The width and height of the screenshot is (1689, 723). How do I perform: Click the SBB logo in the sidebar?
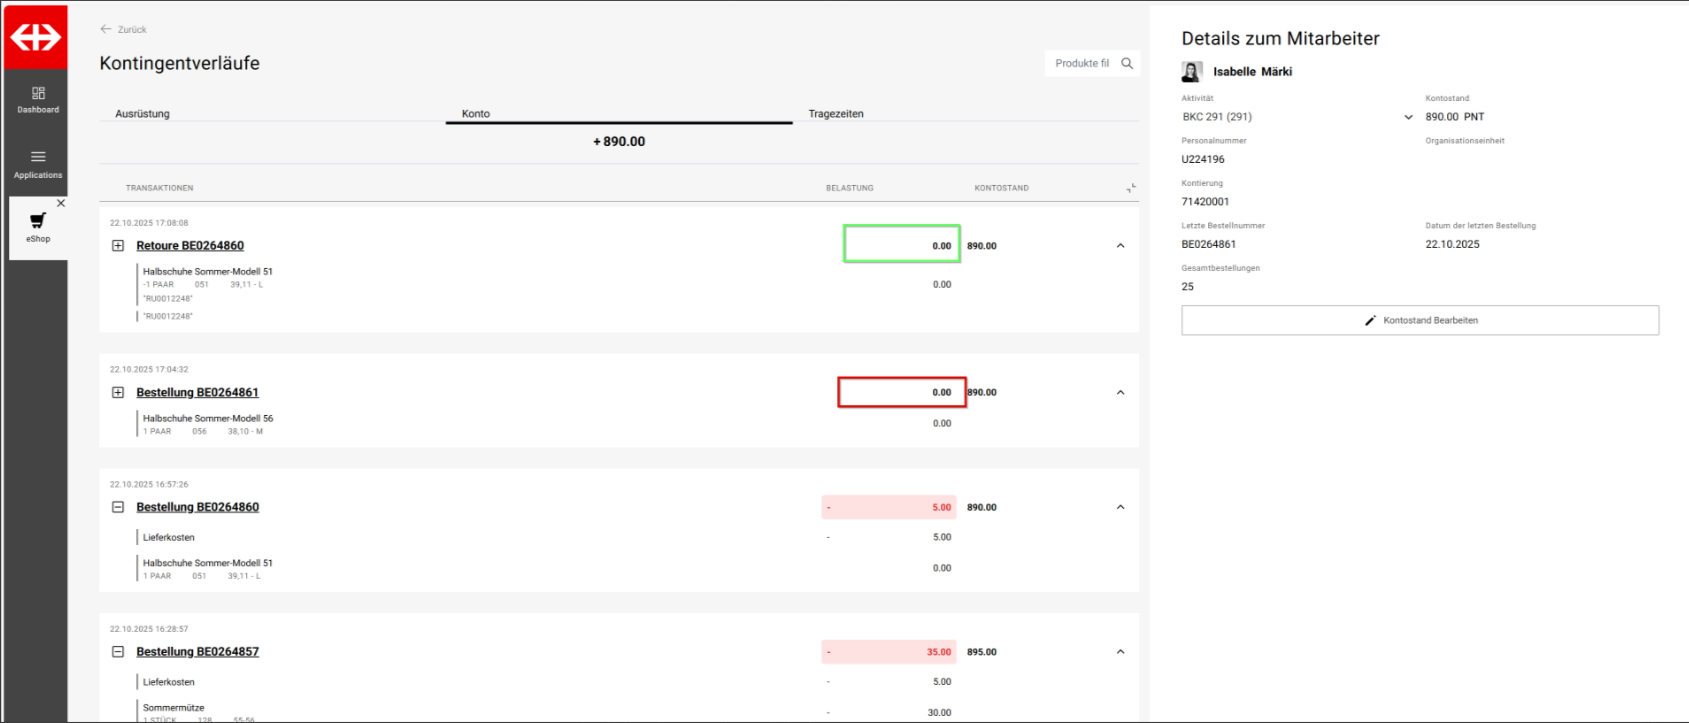tap(36, 37)
